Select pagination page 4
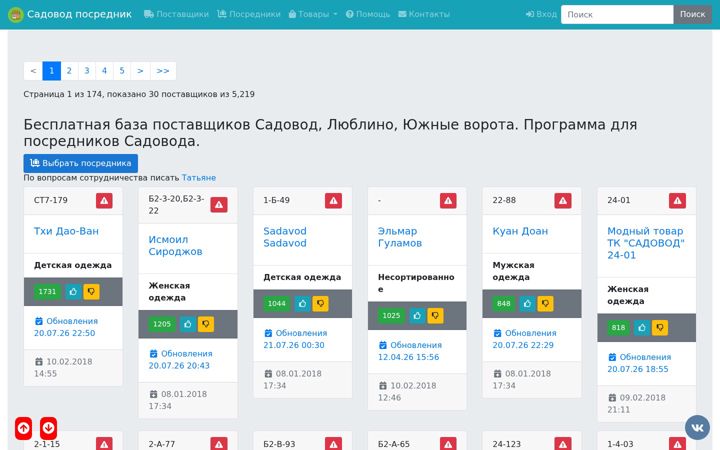The height and width of the screenshot is (450, 720). [x=104, y=71]
